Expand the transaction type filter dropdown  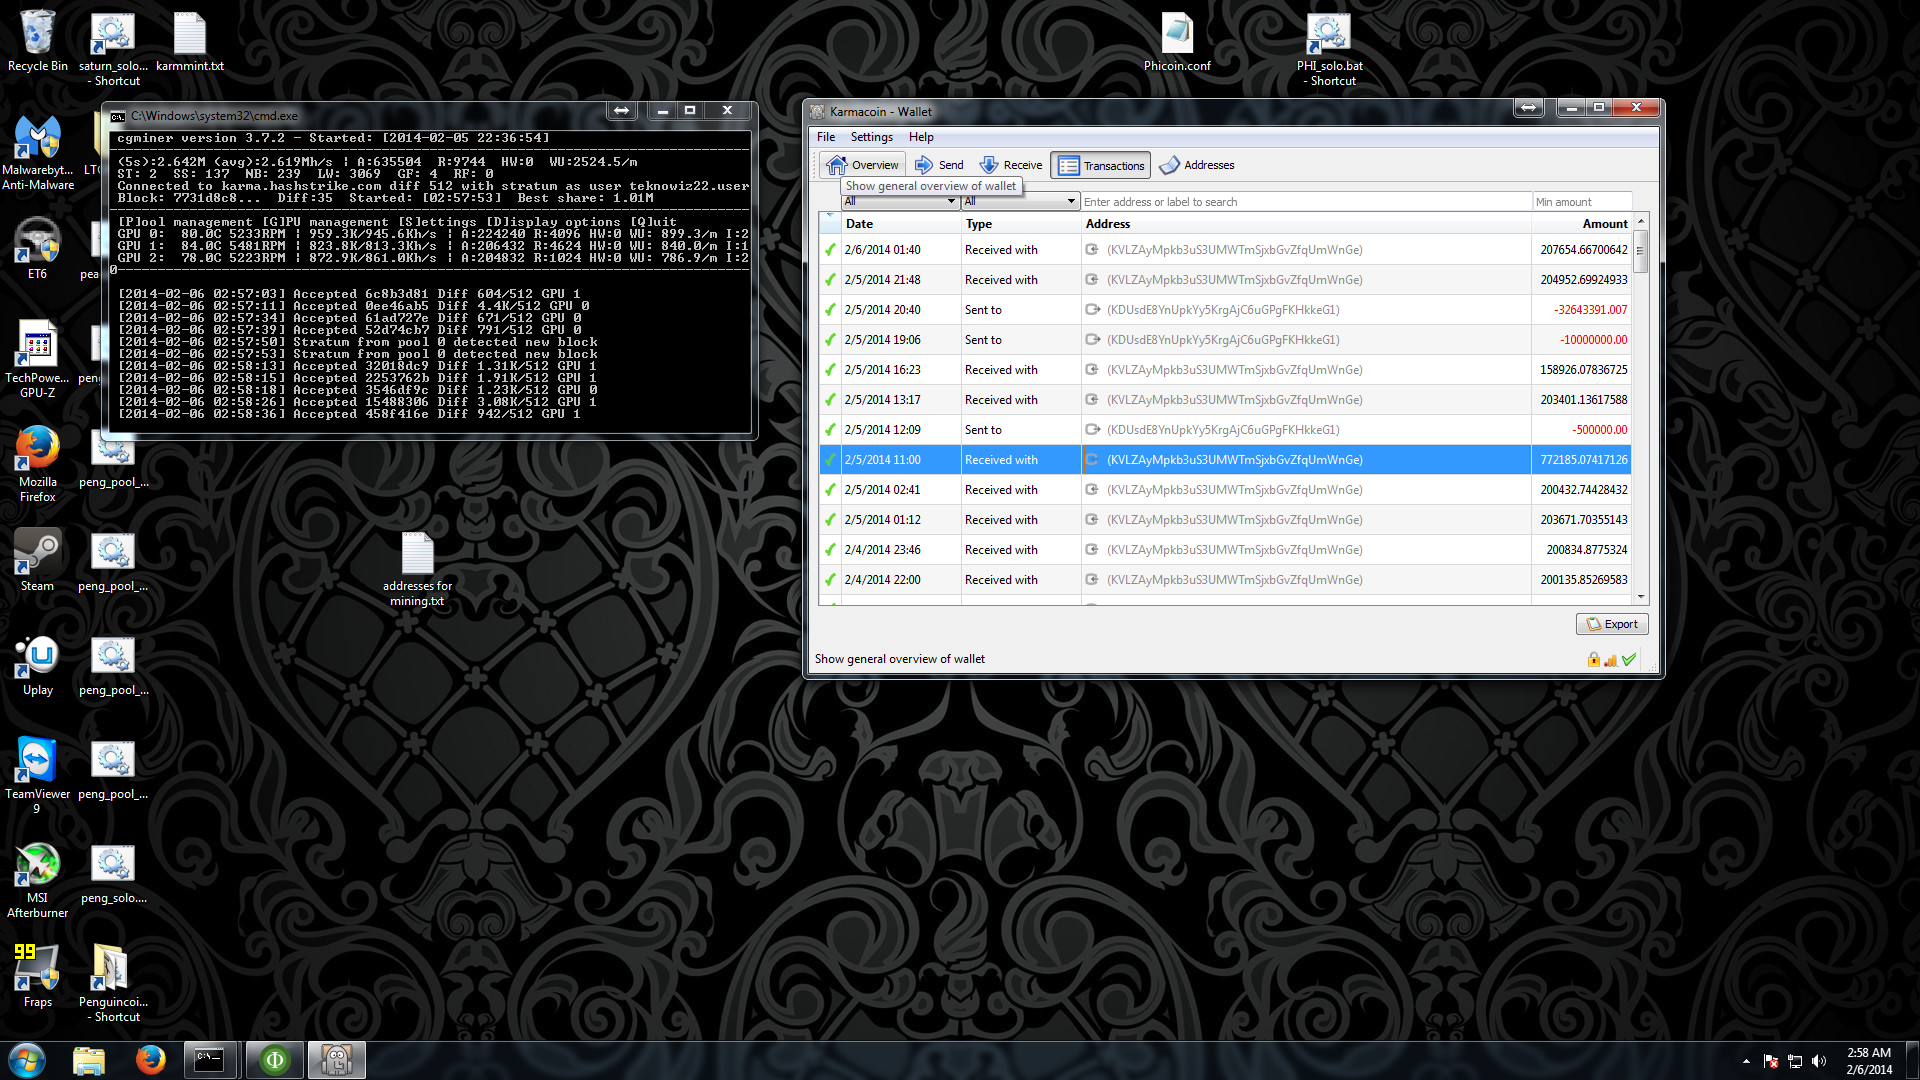click(1020, 202)
